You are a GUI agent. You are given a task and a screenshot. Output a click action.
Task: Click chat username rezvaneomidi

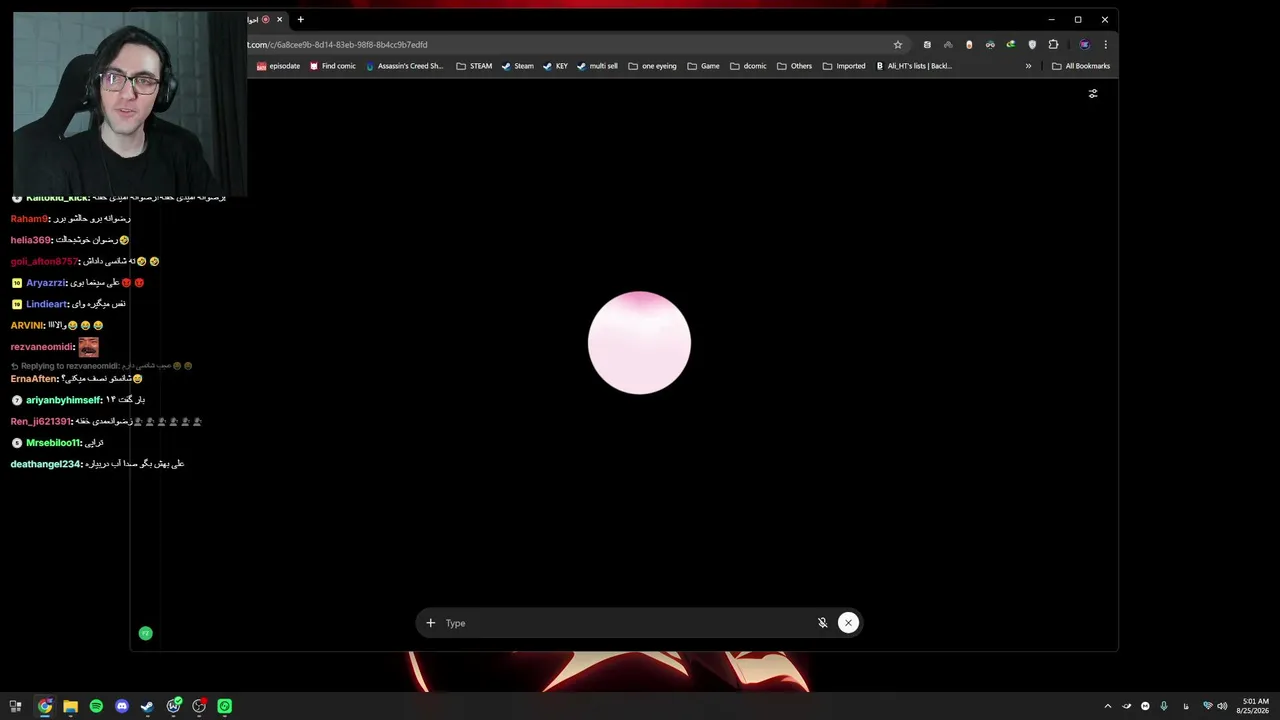click(41, 347)
